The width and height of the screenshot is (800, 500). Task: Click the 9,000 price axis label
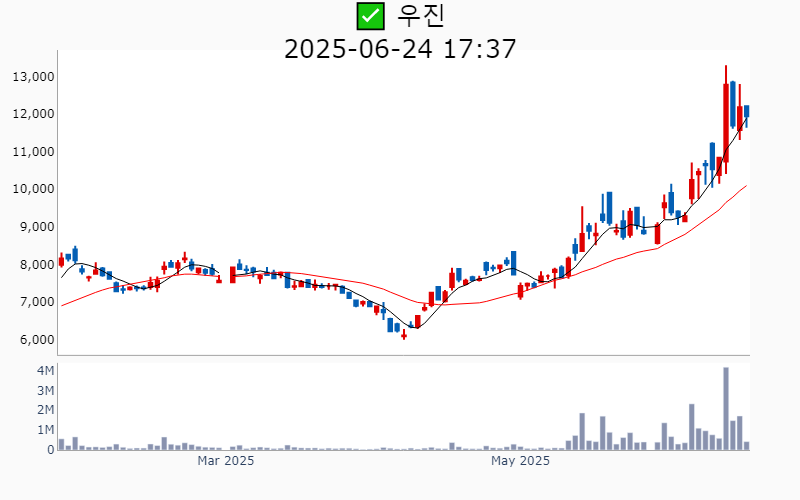[x=37, y=227]
